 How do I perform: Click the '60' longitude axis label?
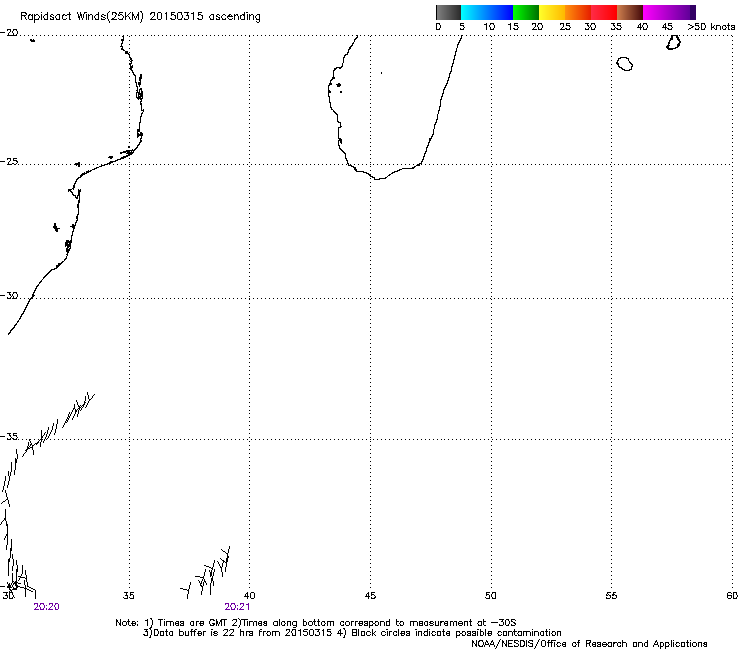pos(732,596)
